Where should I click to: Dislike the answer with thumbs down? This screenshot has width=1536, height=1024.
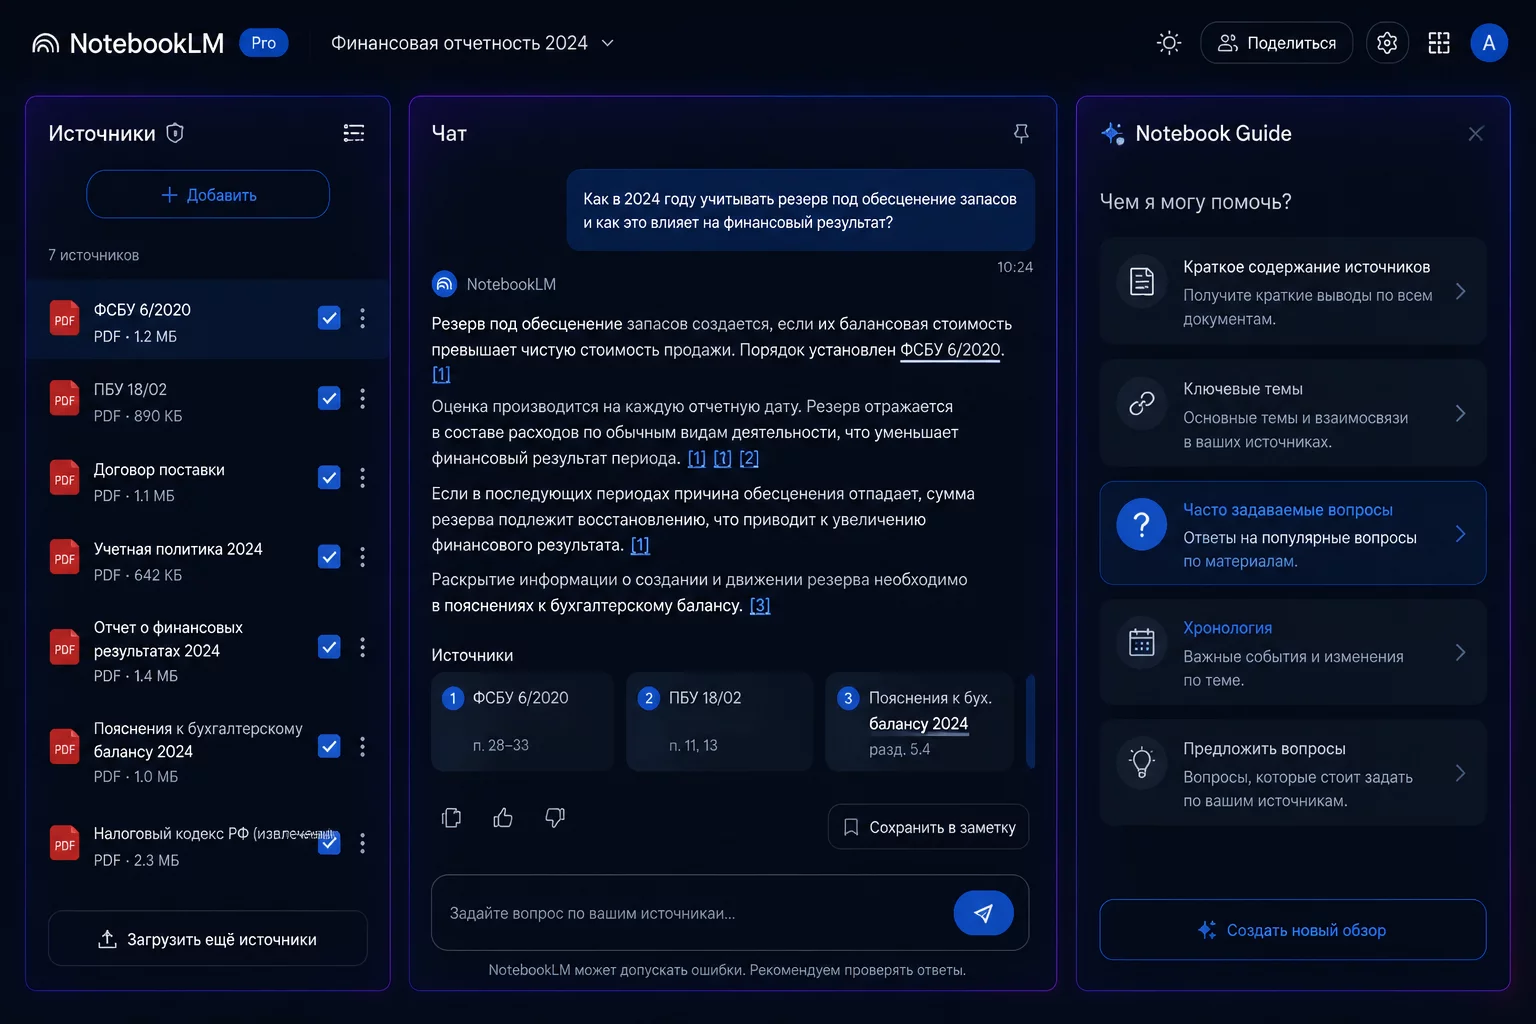click(x=555, y=818)
